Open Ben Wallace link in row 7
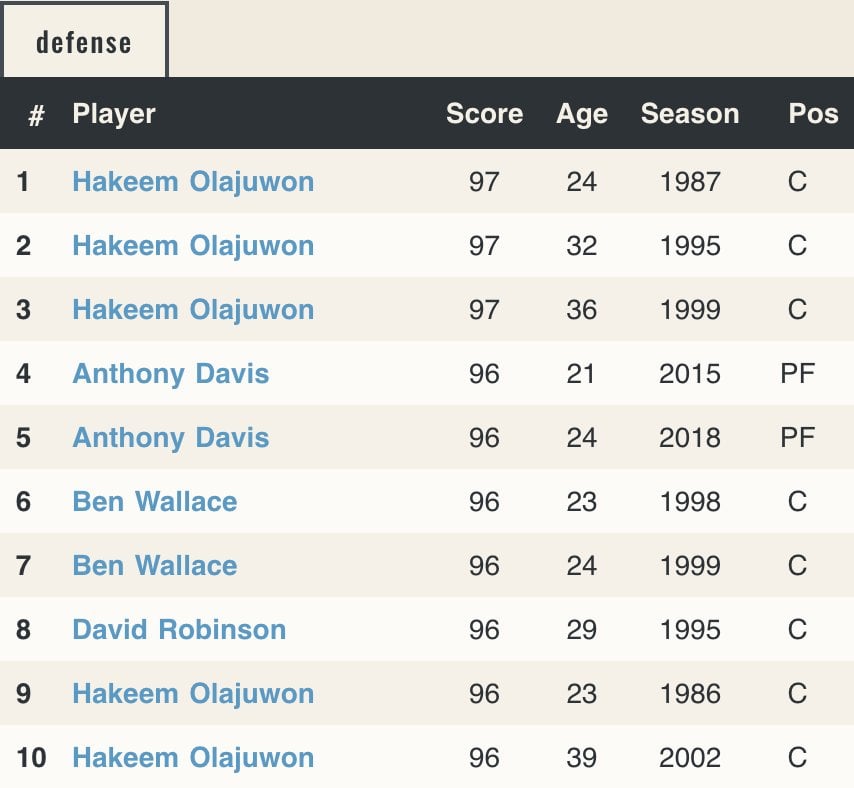Viewport: 854px width, 788px height. pyautogui.click(x=155, y=566)
